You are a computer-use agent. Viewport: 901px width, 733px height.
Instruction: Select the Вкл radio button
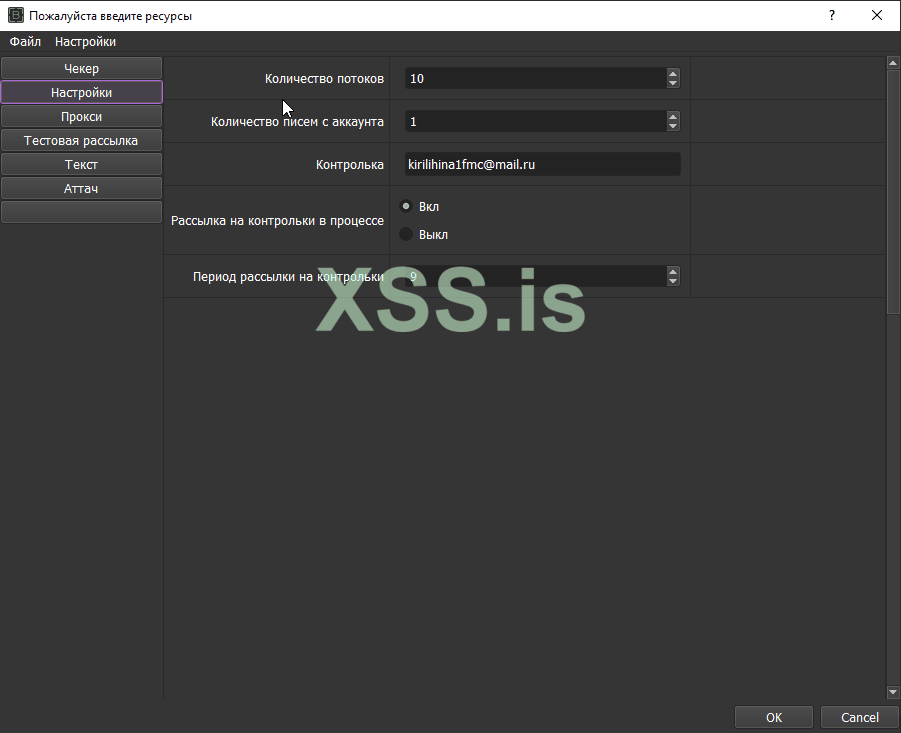[x=406, y=206]
